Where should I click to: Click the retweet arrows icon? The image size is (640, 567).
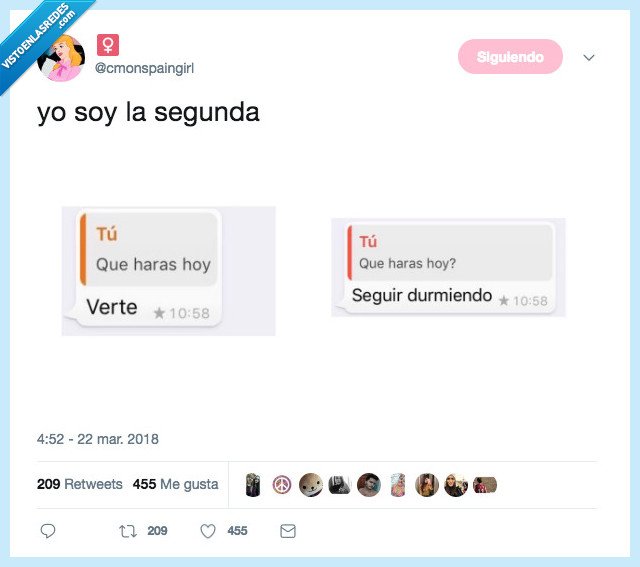coord(128,531)
